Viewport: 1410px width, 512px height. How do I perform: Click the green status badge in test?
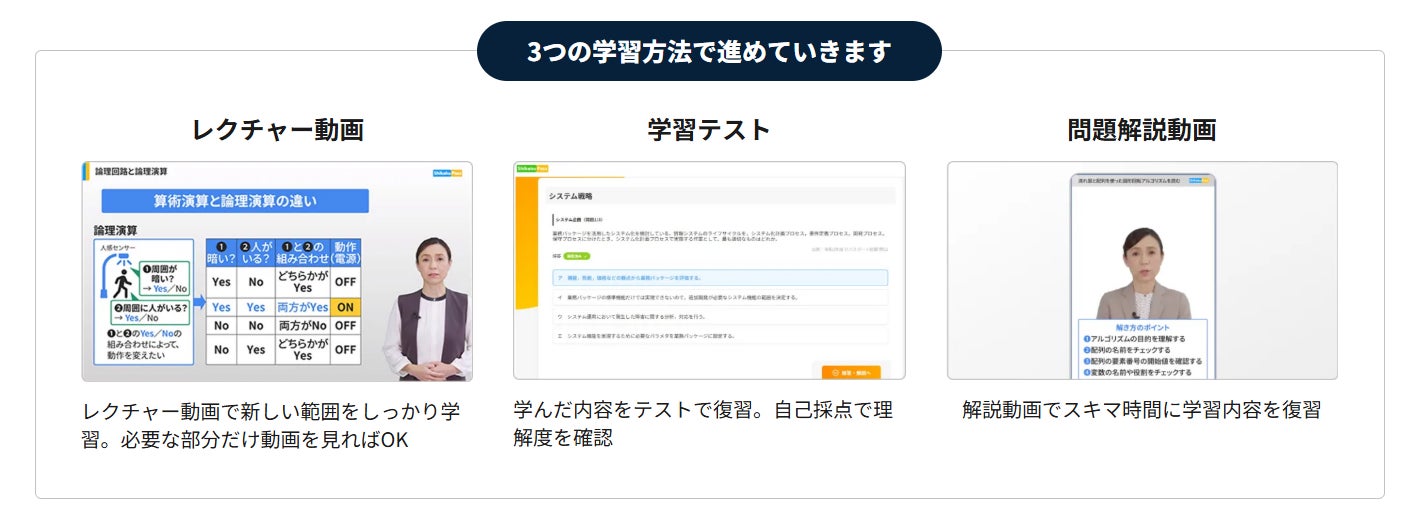(577, 257)
